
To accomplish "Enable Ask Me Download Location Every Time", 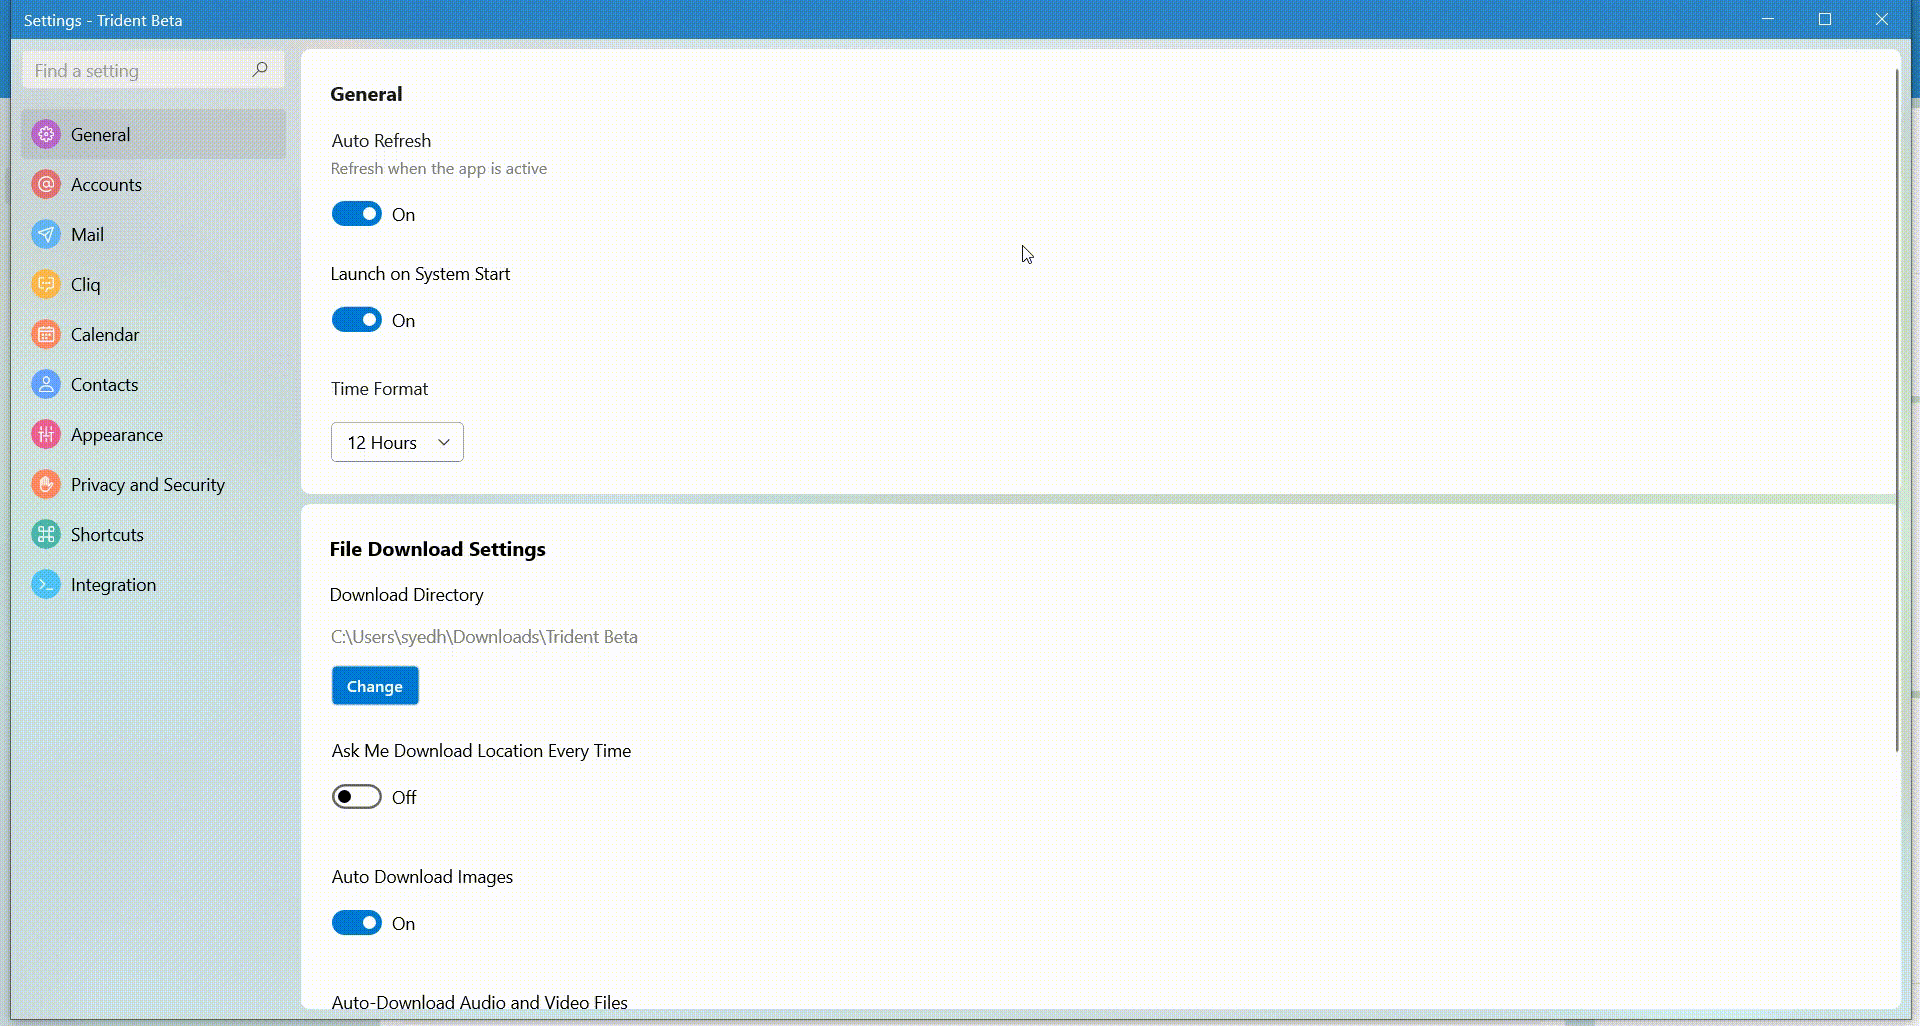I will point(356,797).
